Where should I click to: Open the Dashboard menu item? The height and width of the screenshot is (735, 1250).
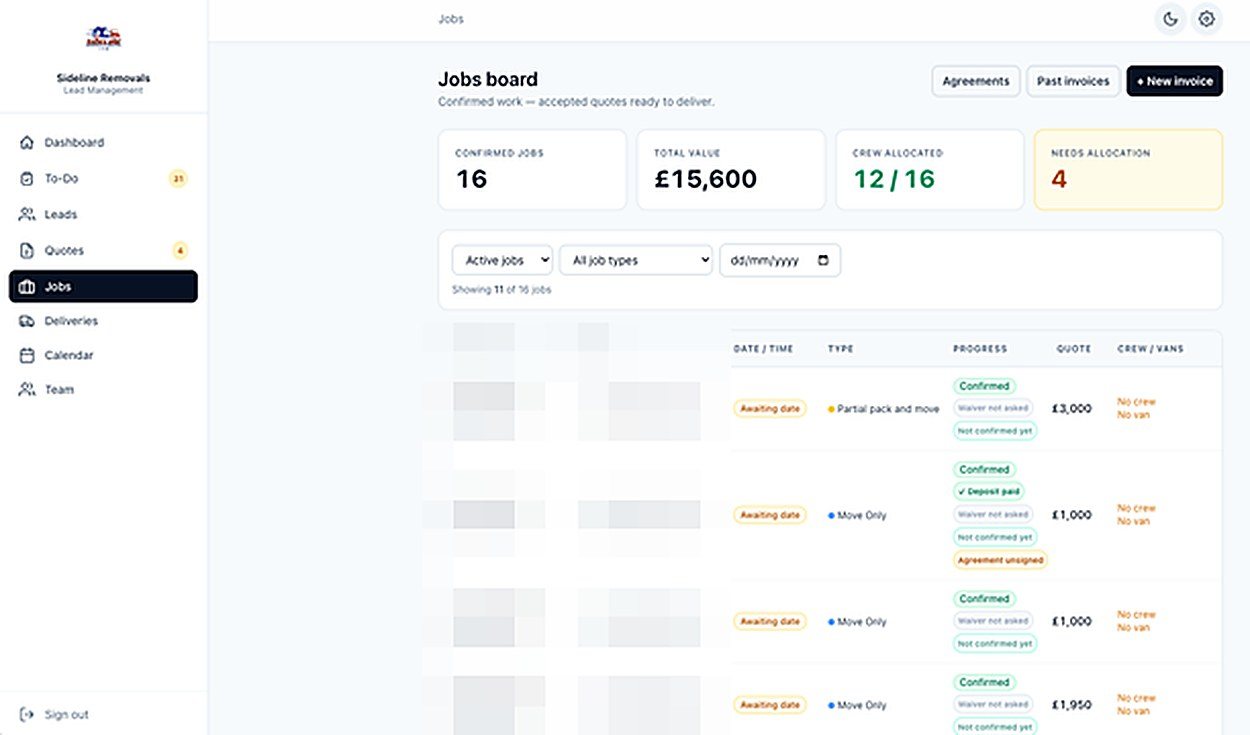[103, 143]
